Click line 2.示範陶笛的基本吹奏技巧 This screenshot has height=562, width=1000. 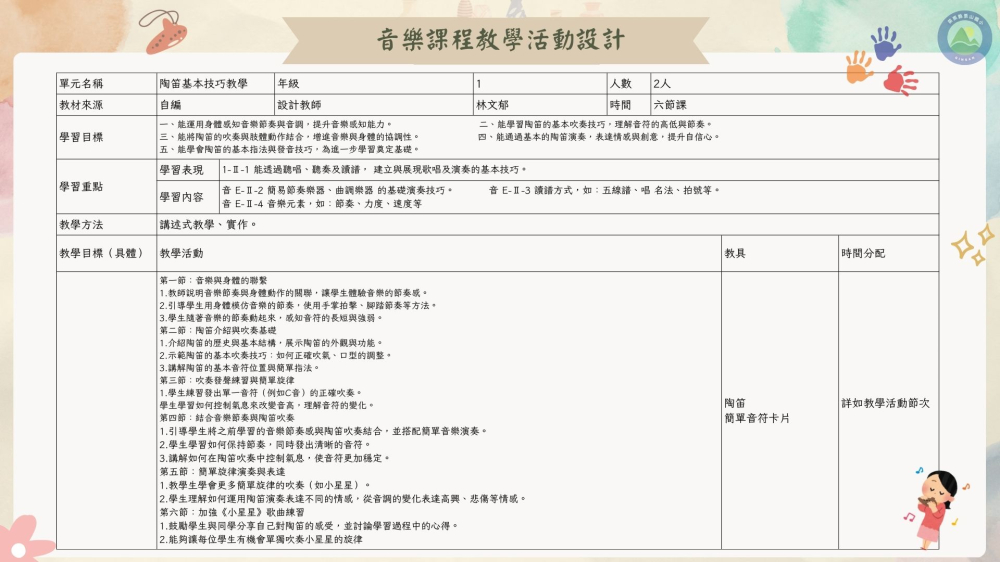[x=276, y=355]
